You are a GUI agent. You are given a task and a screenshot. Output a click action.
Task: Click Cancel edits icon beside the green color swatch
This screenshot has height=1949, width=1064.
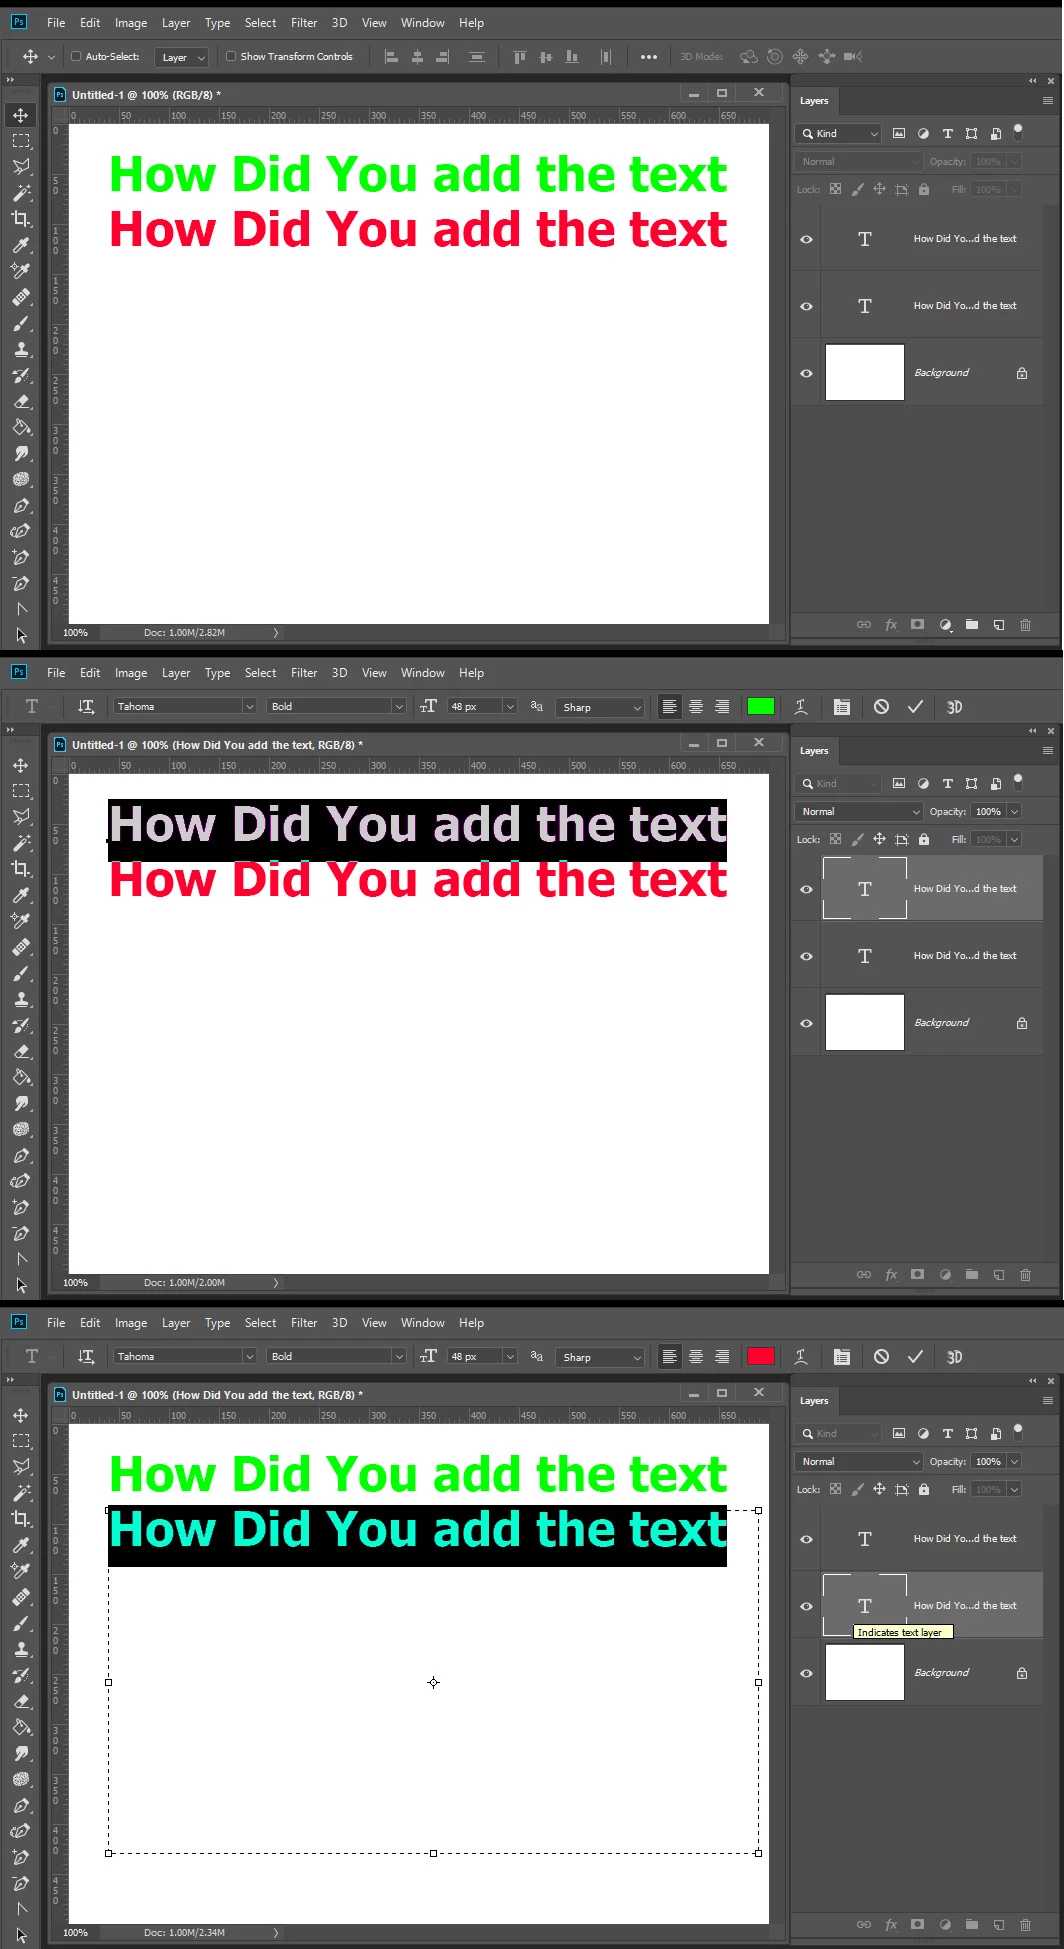[x=881, y=707]
